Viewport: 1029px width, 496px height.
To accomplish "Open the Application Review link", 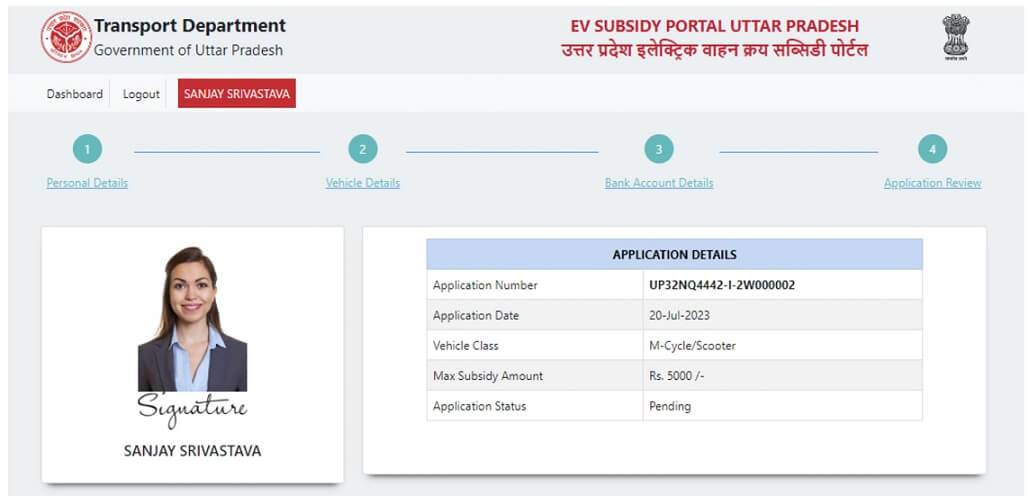I will click(x=933, y=183).
